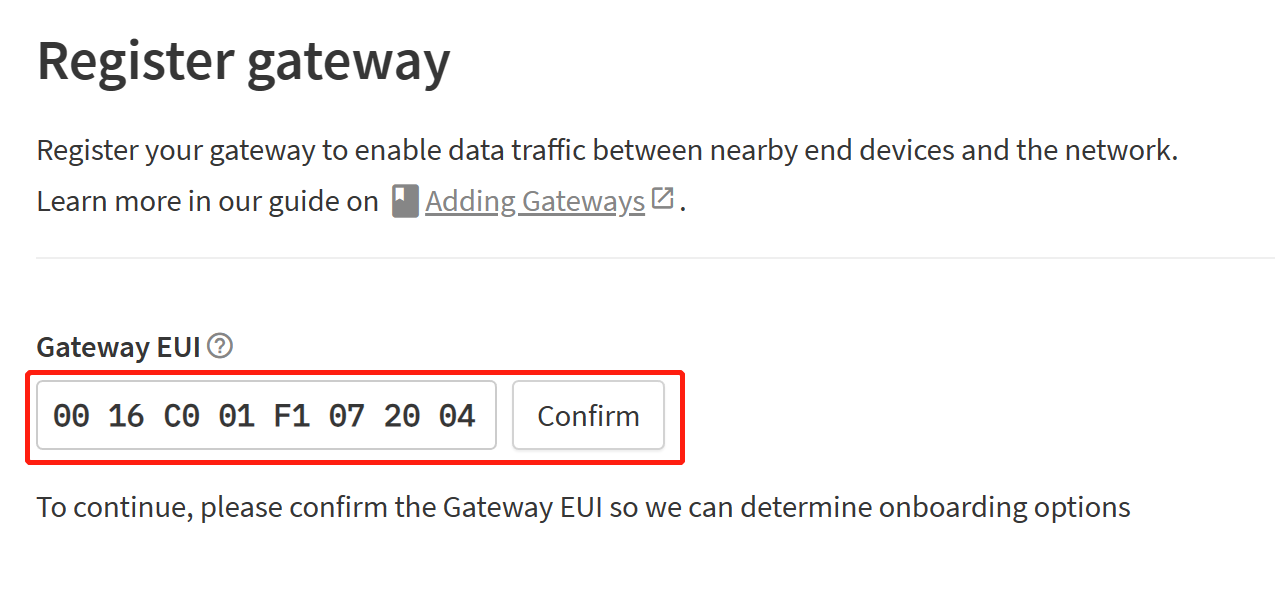Confirm the Gateway EUI with the Confirm button
Screen dimensions: 1275x594
pos(588,415)
